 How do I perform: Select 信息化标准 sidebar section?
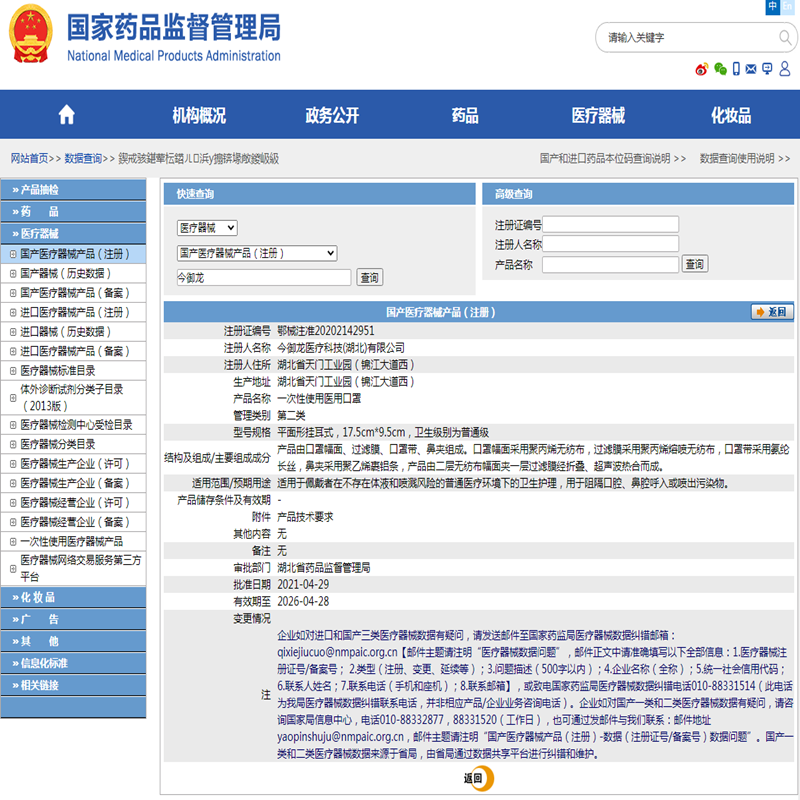[73, 663]
